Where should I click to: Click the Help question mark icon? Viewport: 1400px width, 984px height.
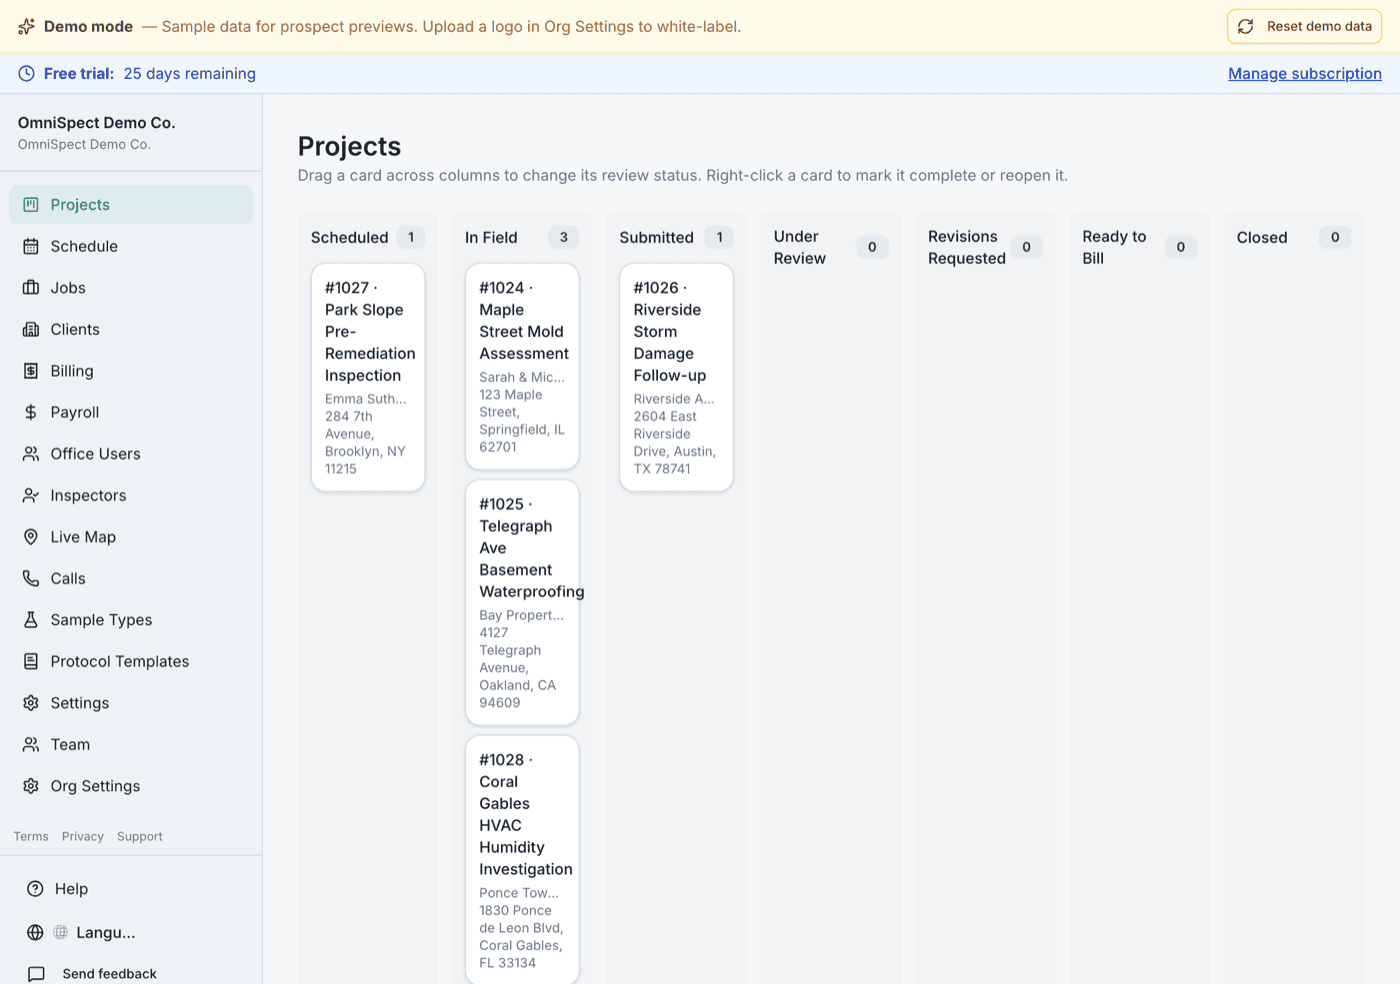pos(35,889)
